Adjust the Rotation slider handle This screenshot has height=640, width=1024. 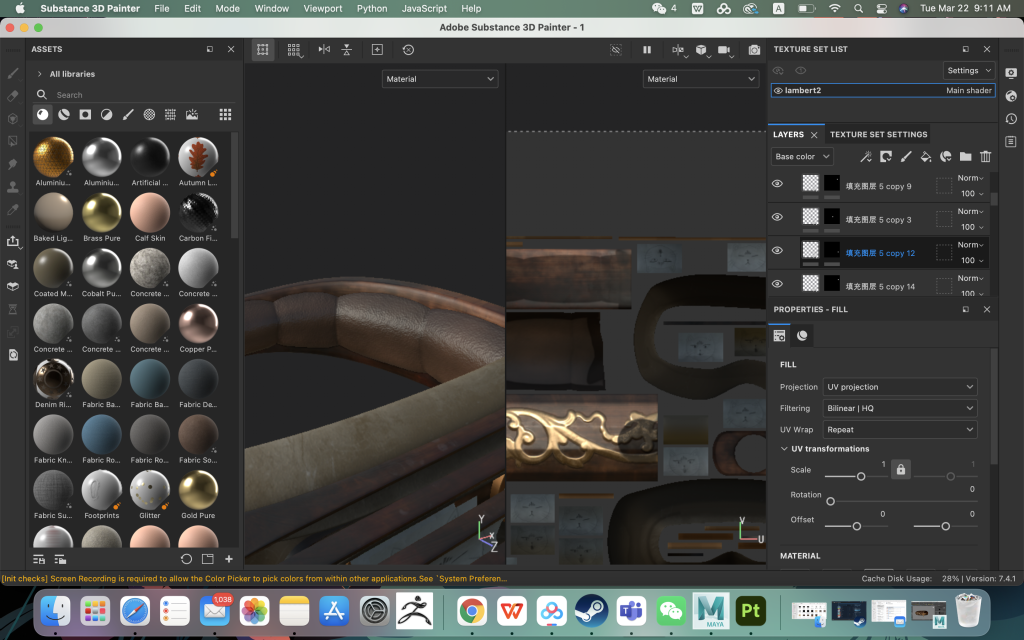(830, 502)
